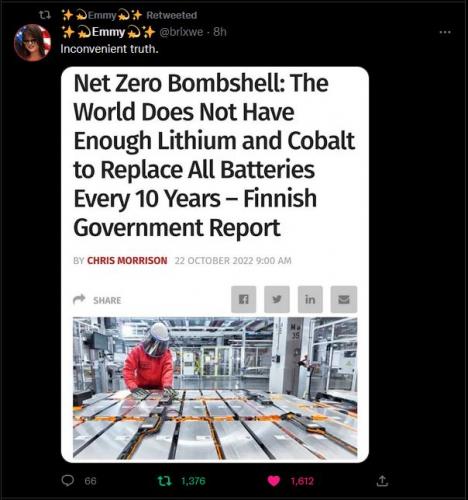This screenshot has height=500, width=468.
Task: Click the Facebook share icon in article
Action: click(x=244, y=299)
